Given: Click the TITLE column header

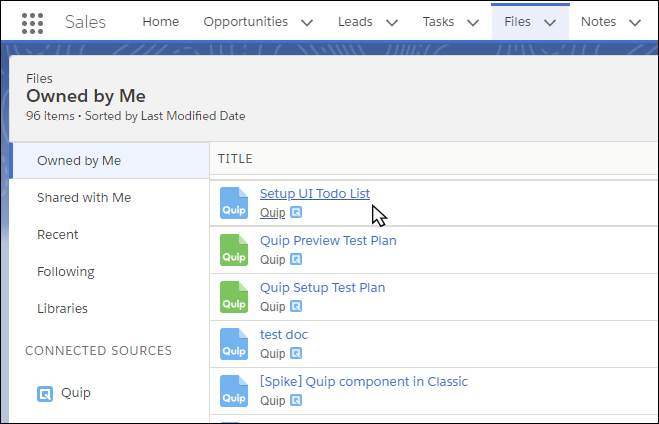Looking at the screenshot, I should coord(235,159).
